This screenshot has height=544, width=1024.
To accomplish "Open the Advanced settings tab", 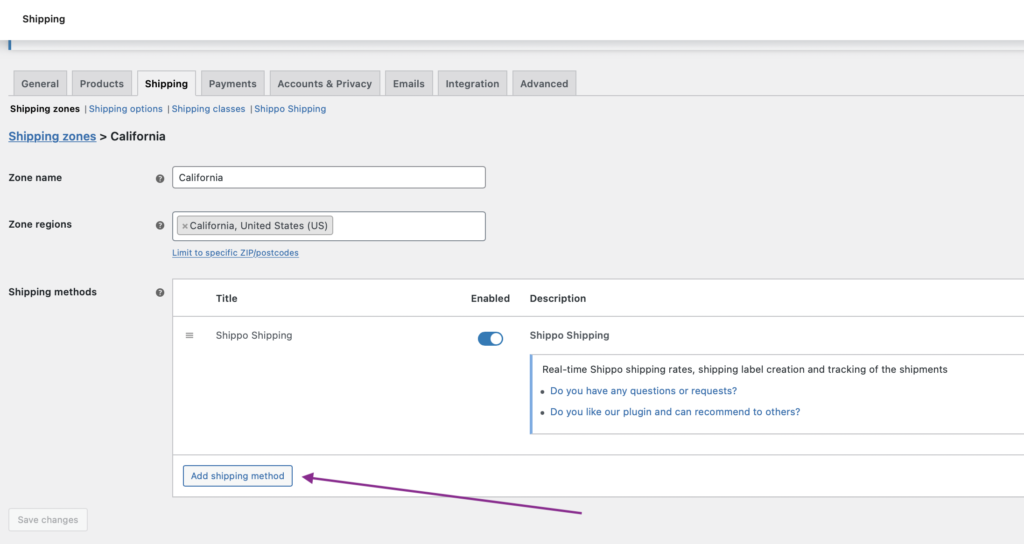I will [x=544, y=84].
